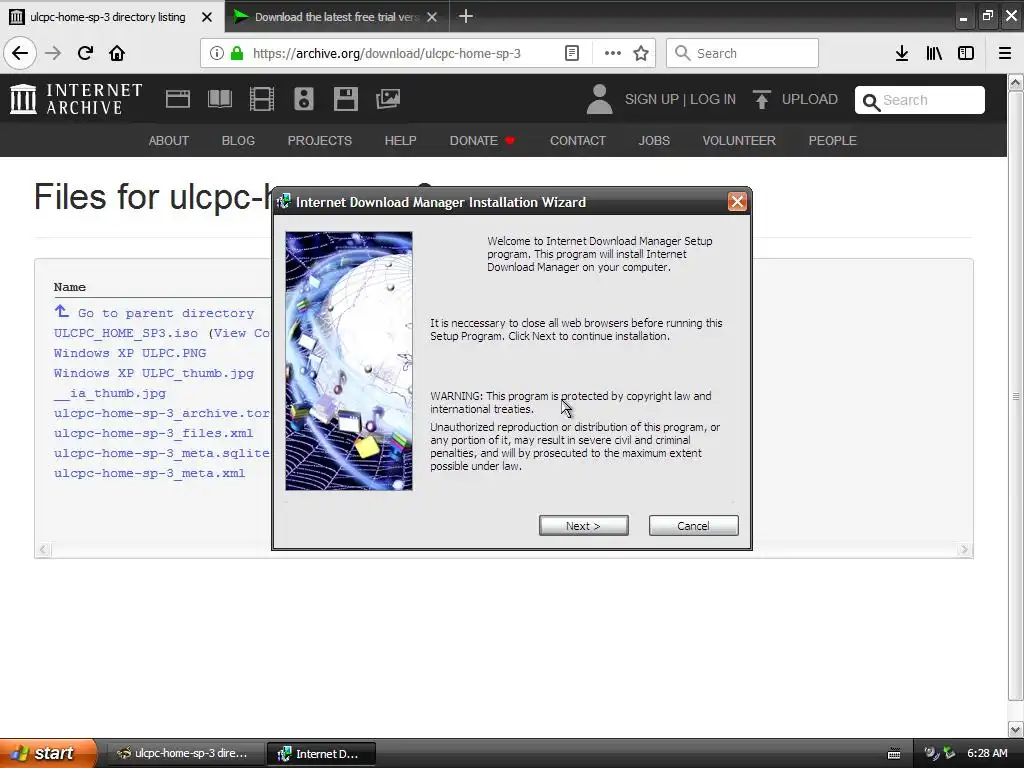The width and height of the screenshot is (1024, 768).
Task: Open the BLOG menu item
Action: [238, 140]
